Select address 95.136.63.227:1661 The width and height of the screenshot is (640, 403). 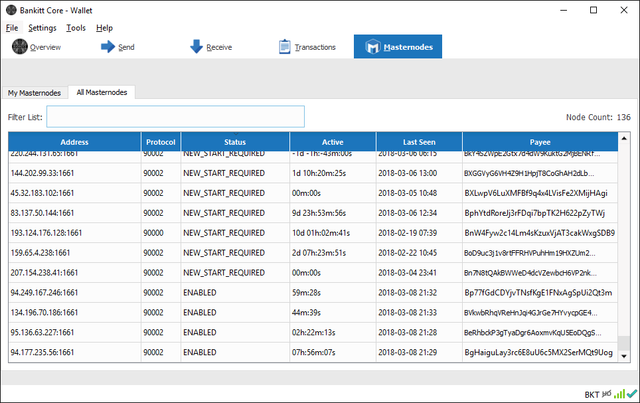(x=42, y=333)
